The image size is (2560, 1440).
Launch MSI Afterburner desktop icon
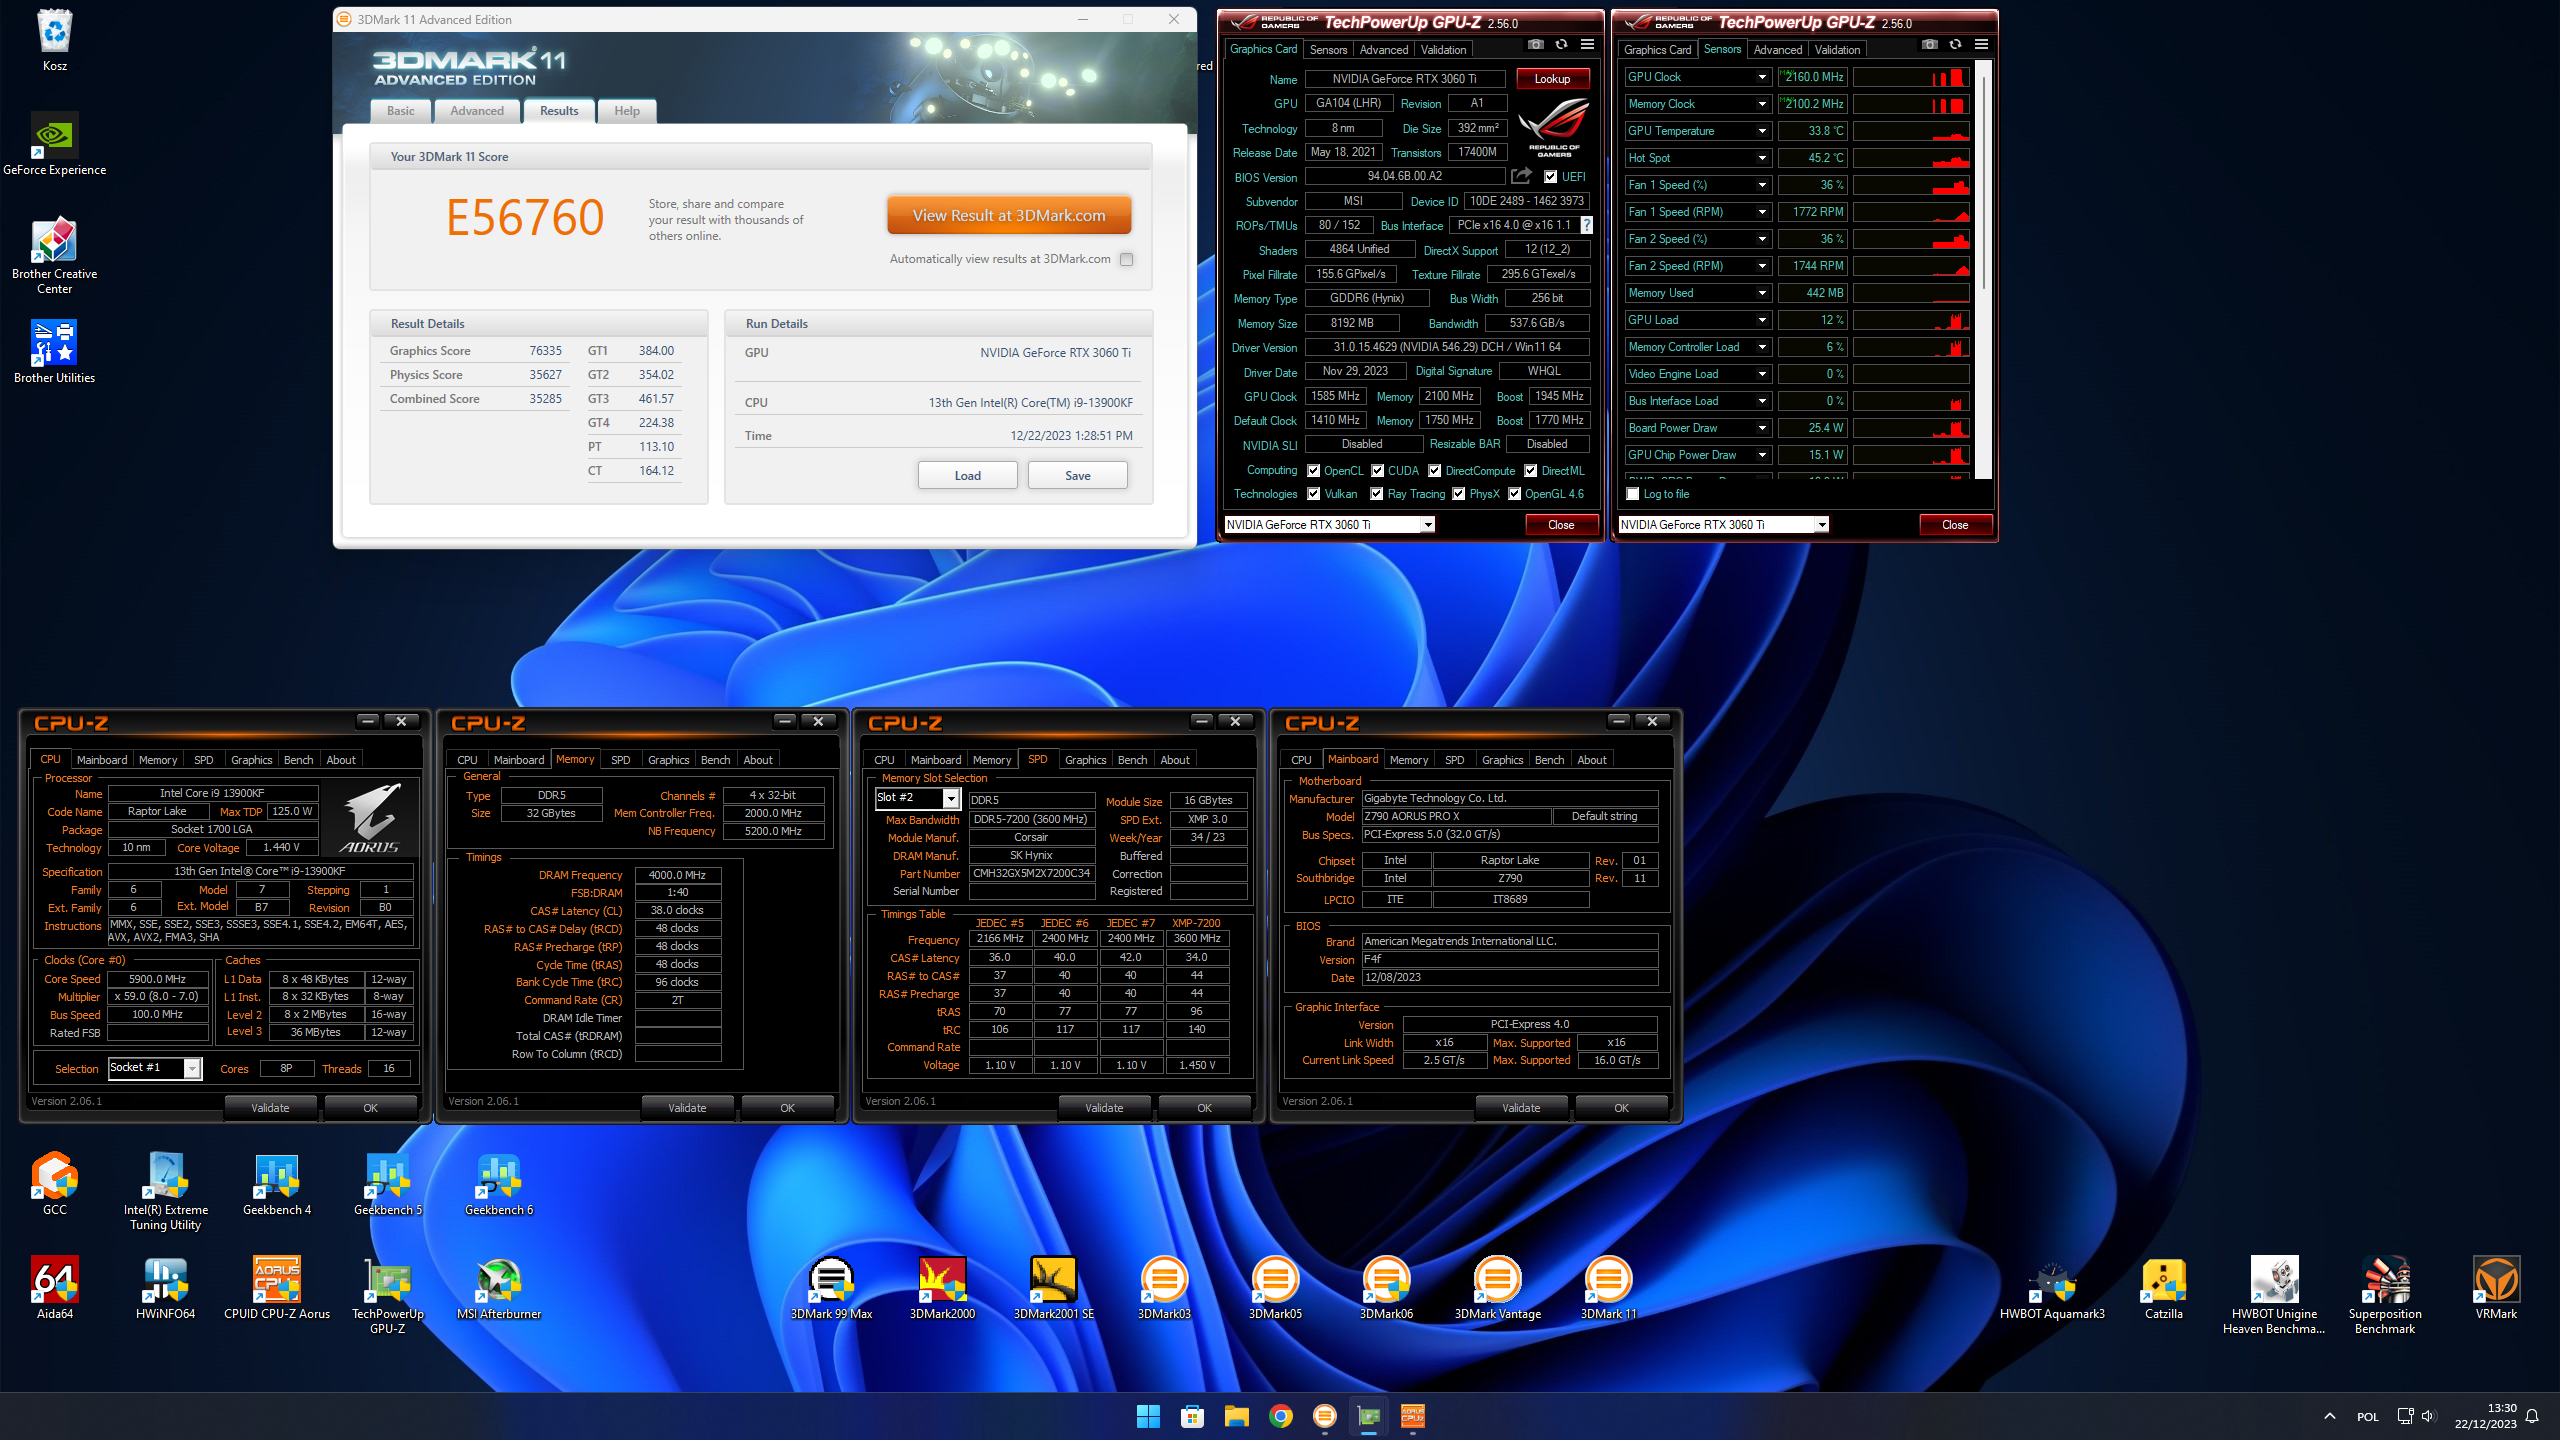(499, 1288)
